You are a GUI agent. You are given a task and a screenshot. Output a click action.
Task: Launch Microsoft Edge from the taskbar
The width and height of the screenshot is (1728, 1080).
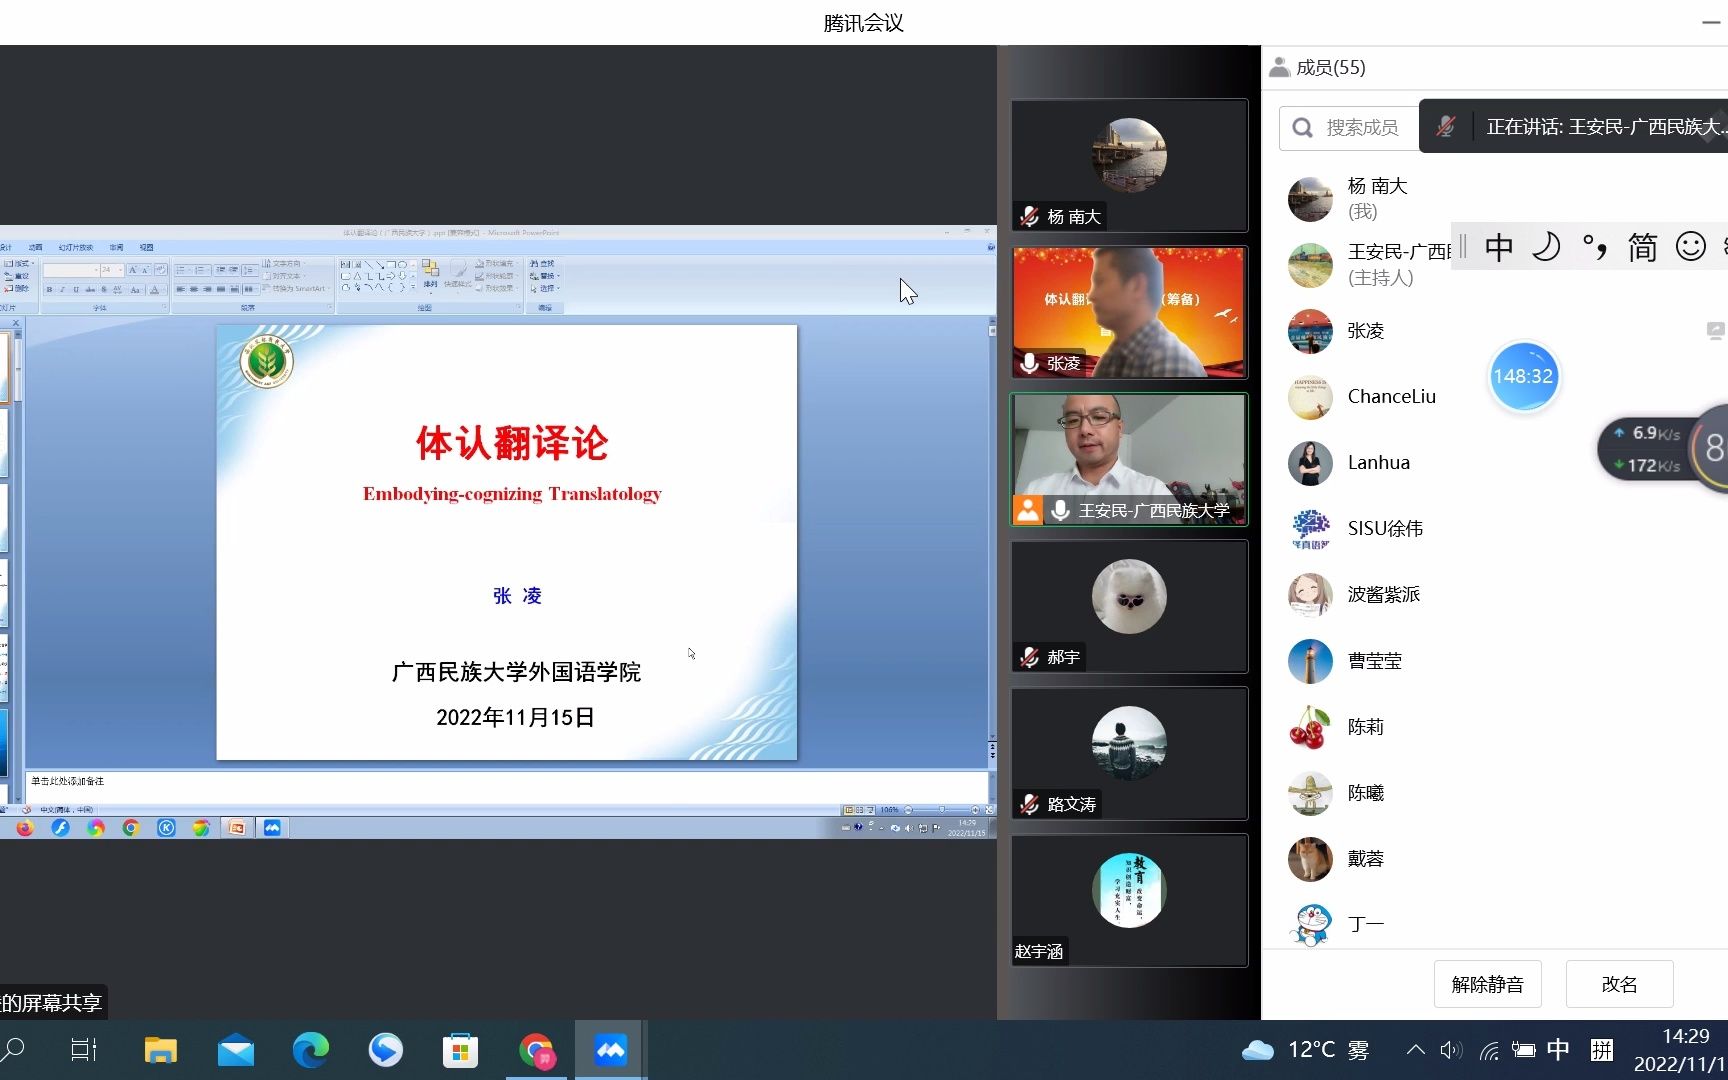click(311, 1050)
